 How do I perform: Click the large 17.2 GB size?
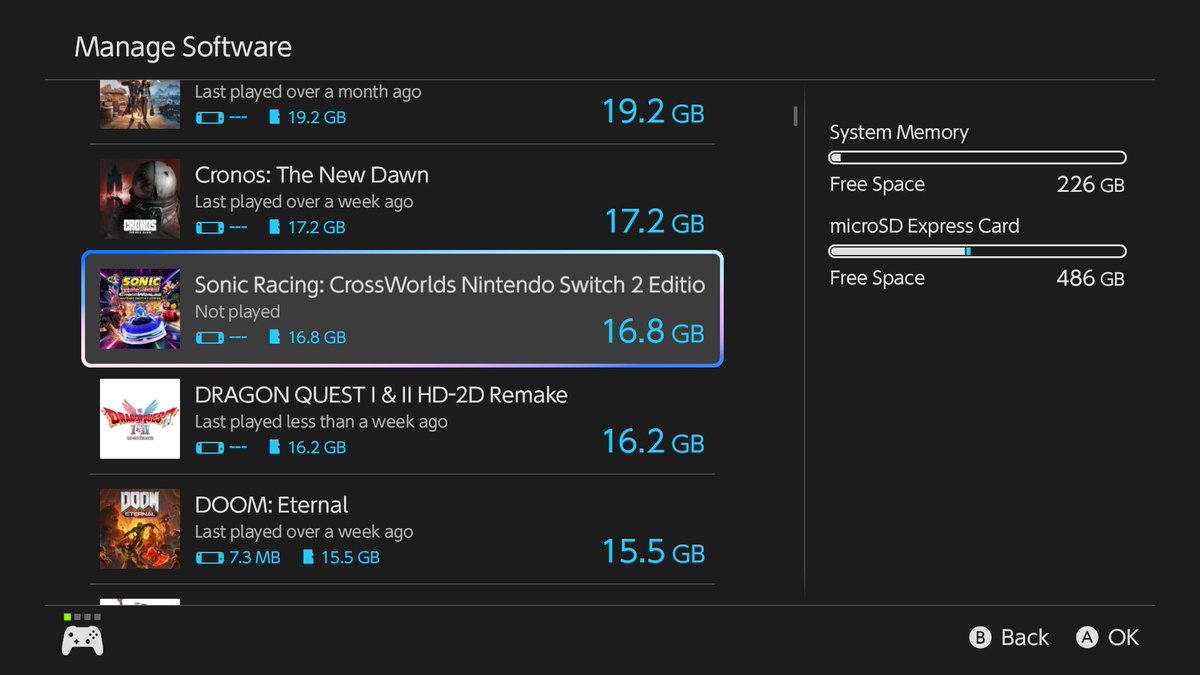tap(654, 221)
